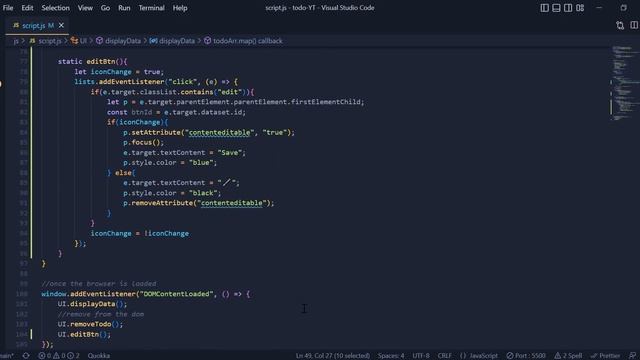Screen dimensions: 640x360
Task: Click the '//once the browser is loaded' comment
Action: [98, 284]
